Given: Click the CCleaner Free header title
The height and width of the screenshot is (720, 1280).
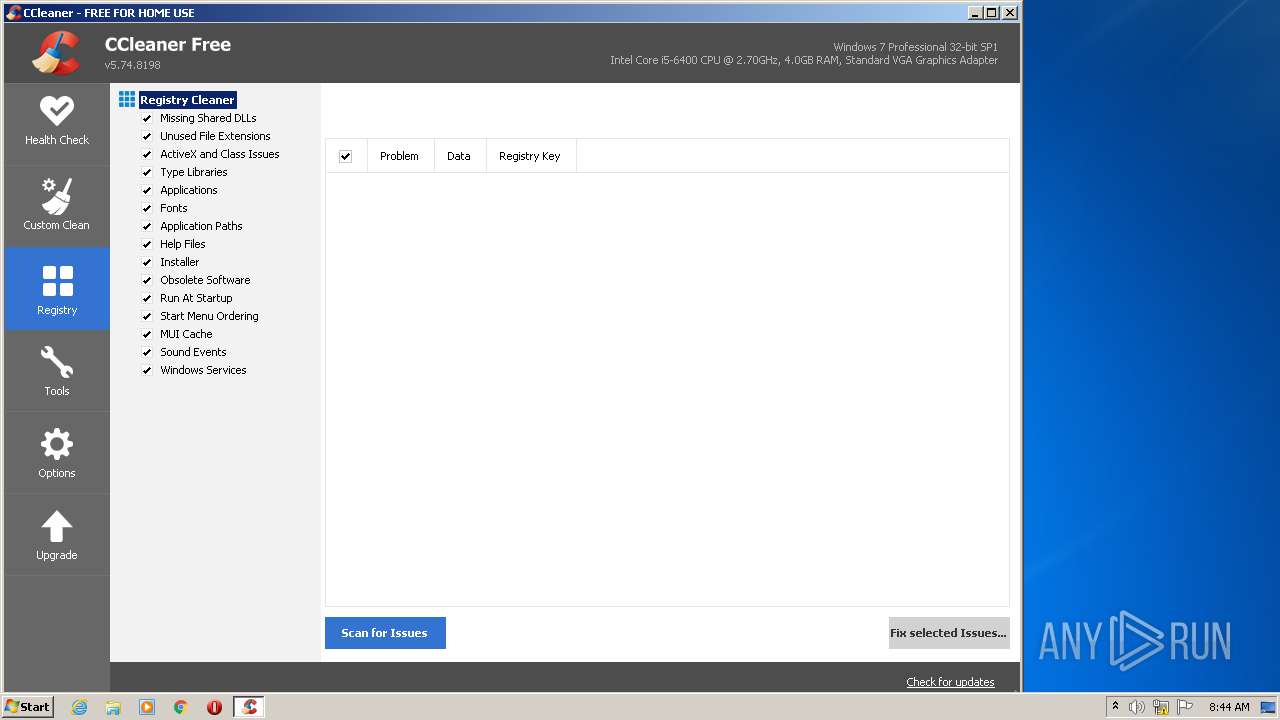Looking at the screenshot, I should (168, 44).
